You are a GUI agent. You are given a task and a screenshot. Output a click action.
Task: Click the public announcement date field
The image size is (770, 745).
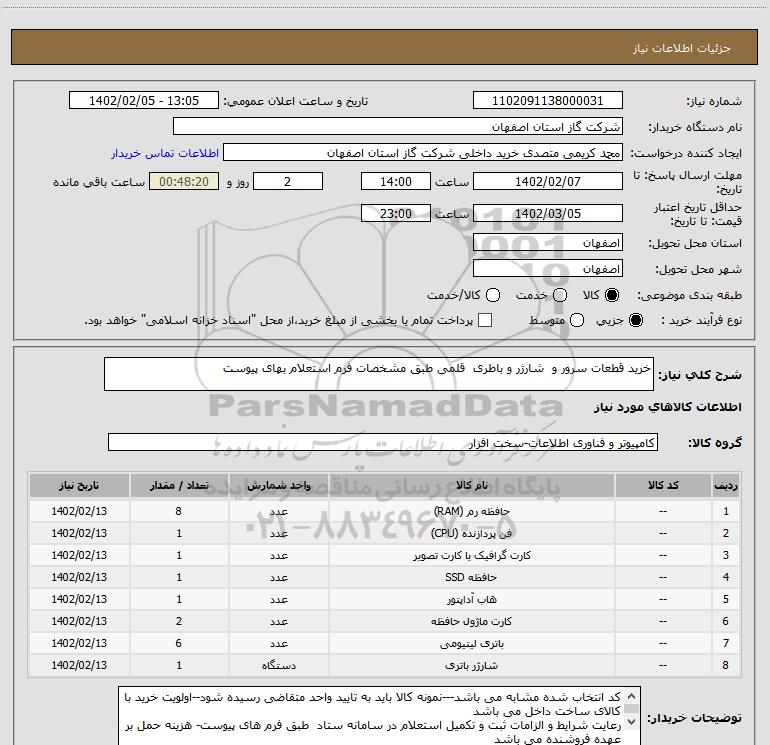click(x=144, y=100)
